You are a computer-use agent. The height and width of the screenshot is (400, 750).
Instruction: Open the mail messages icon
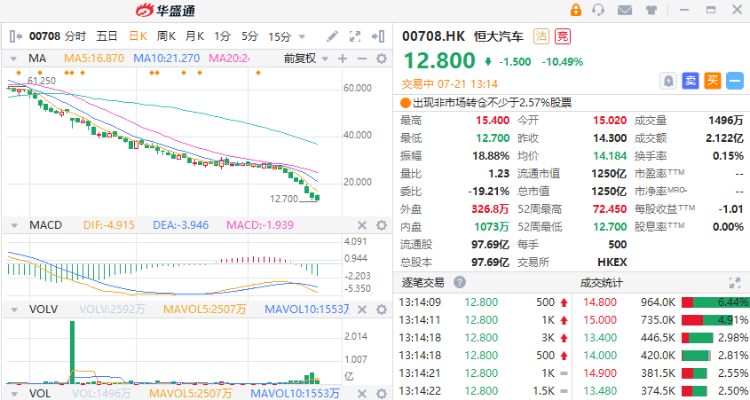tap(625, 10)
